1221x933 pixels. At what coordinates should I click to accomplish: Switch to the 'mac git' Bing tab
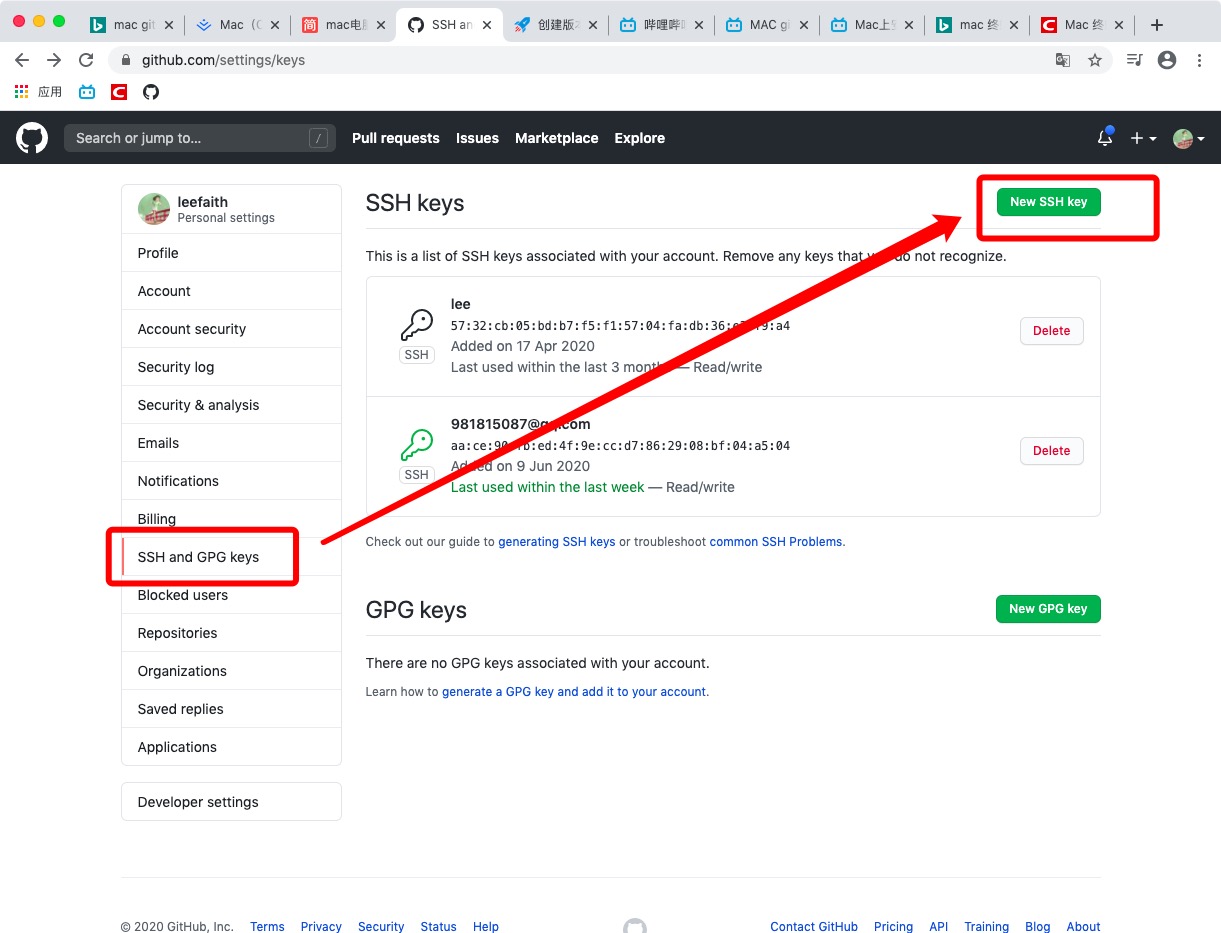133,25
